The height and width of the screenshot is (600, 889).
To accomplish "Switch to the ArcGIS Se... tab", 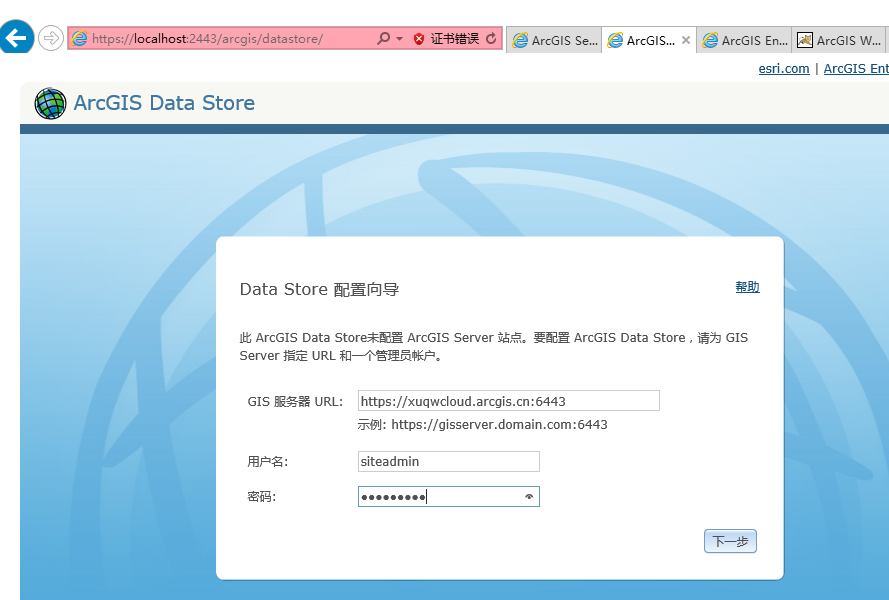I will pyautogui.click(x=554, y=40).
